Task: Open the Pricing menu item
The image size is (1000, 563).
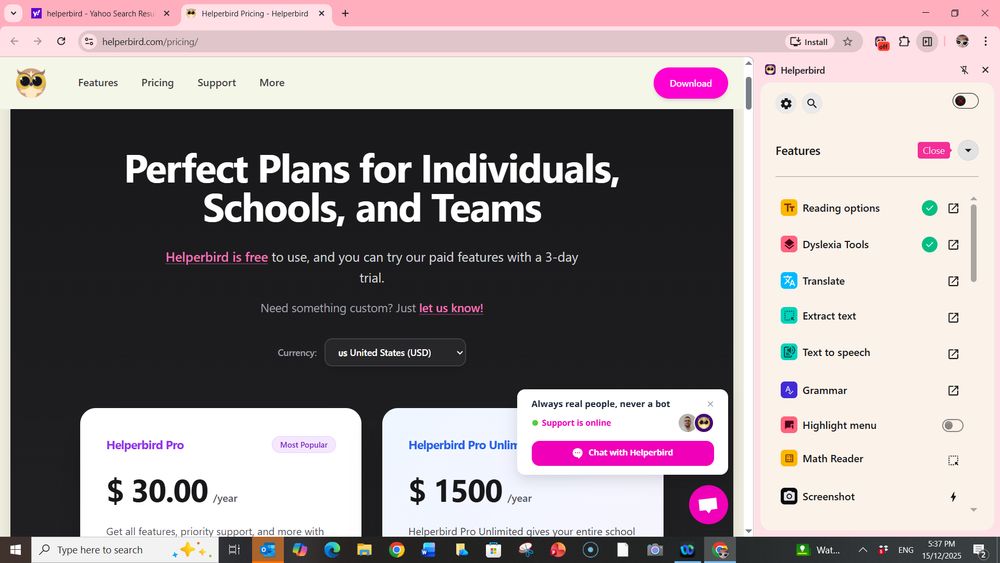Action: click(x=158, y=83)
